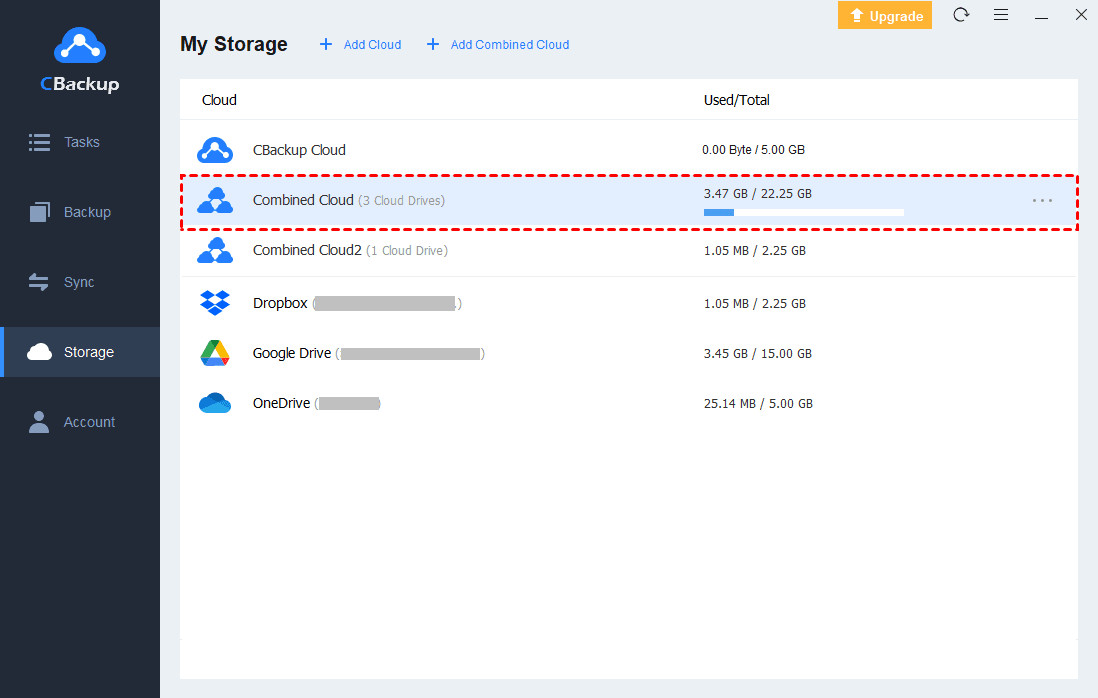Click the Add Cloud link
Screen dimensions: 1098x698
point(372,45)
